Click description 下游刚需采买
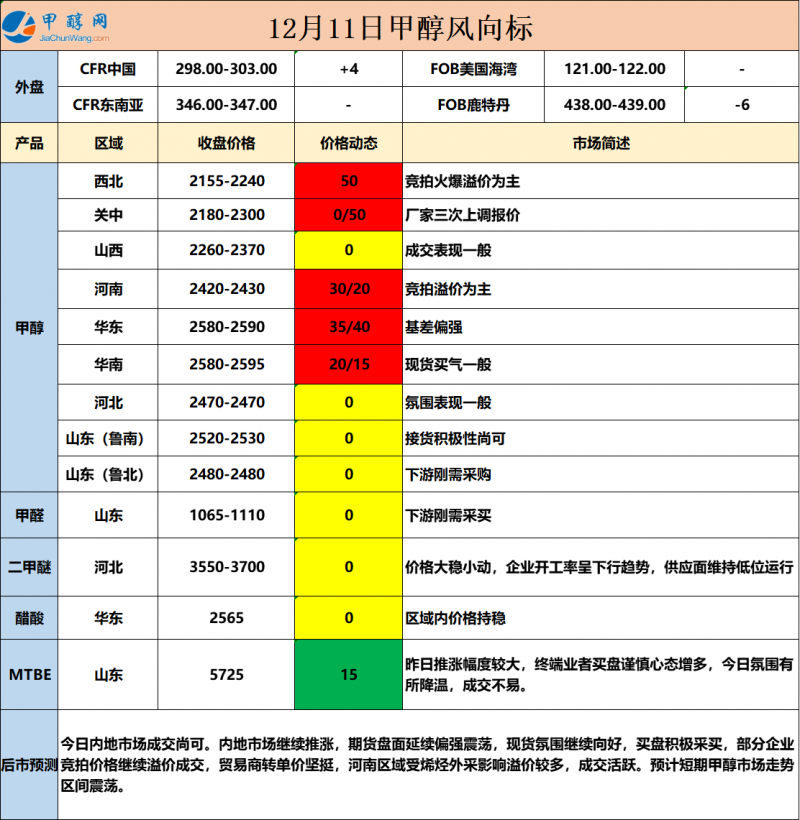This screenshot has width=800, height=820. point(448,516)
